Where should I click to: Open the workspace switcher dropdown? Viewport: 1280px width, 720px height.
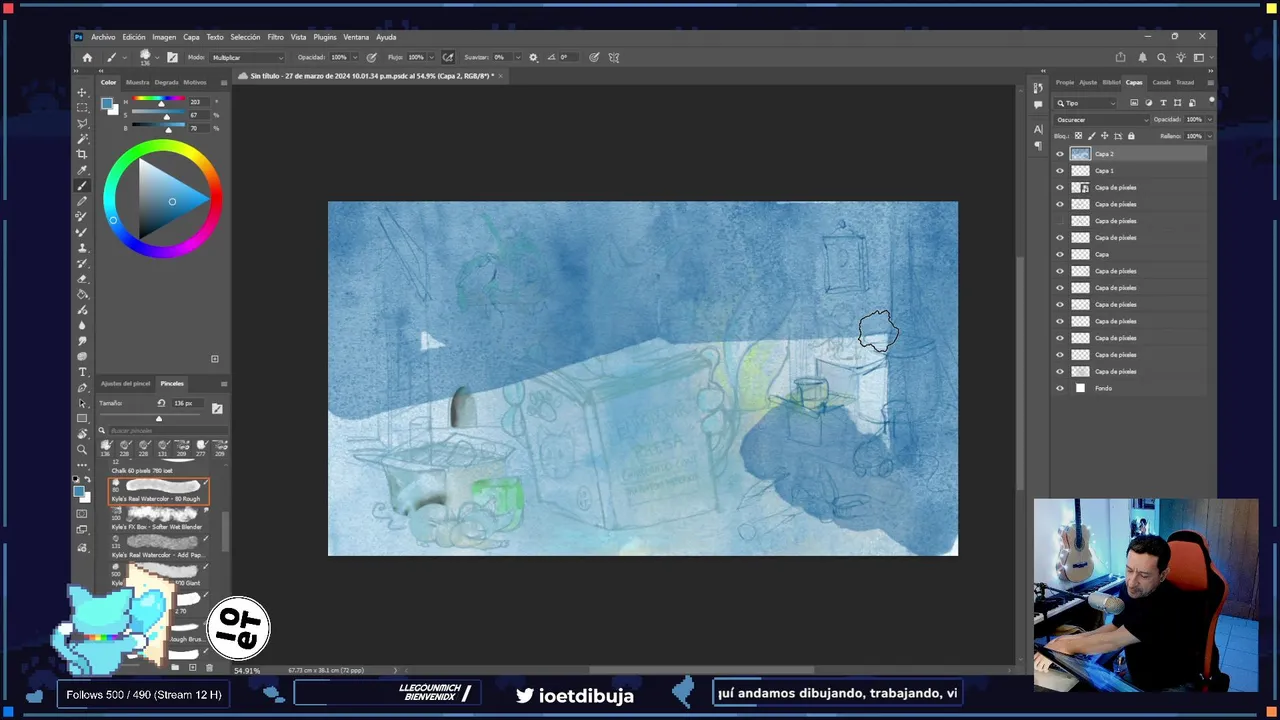click(x=1203, y=57)
